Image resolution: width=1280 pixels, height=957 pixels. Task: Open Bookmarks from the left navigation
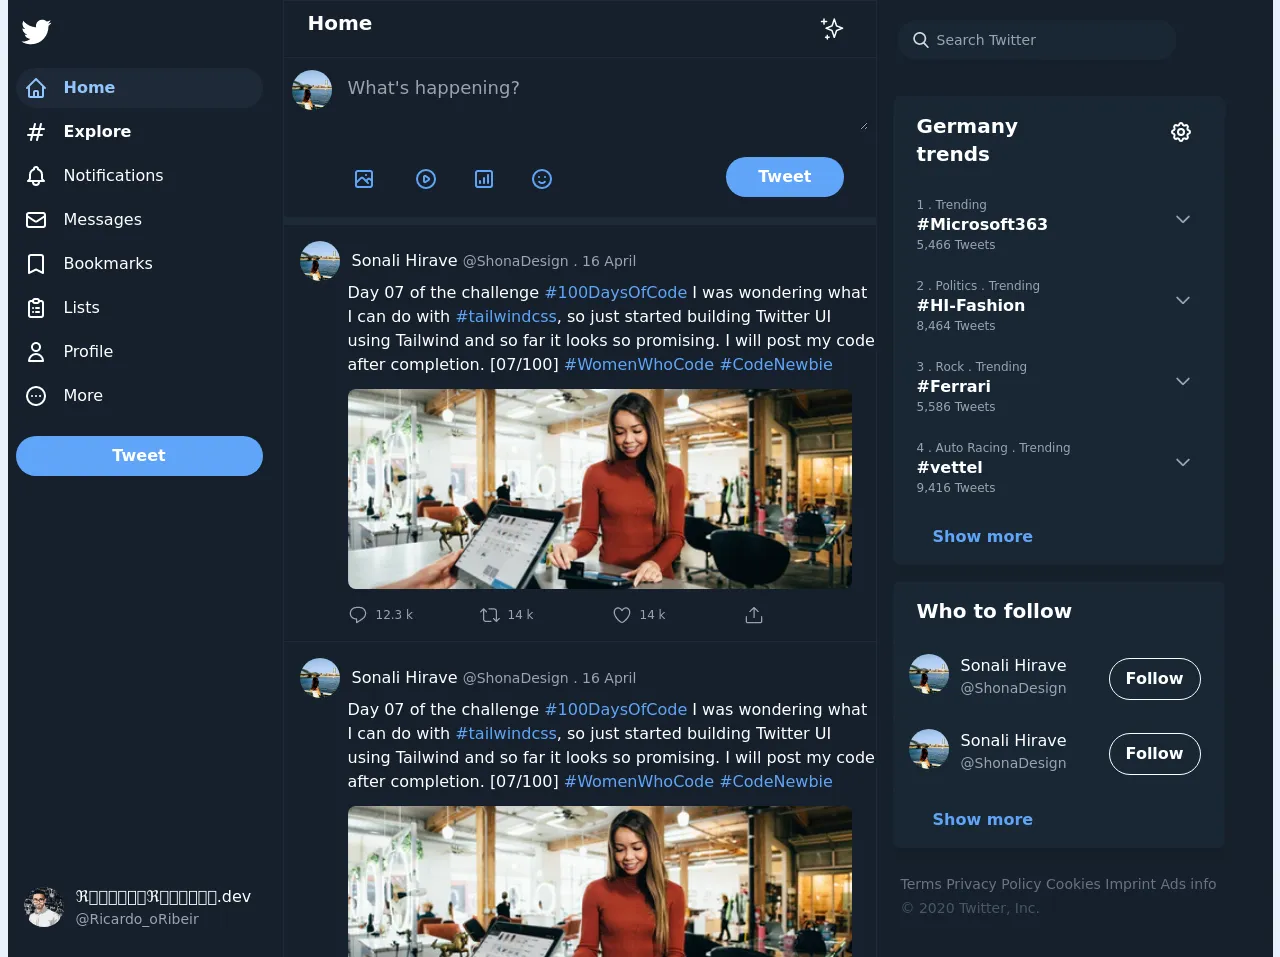coord(107,264)
